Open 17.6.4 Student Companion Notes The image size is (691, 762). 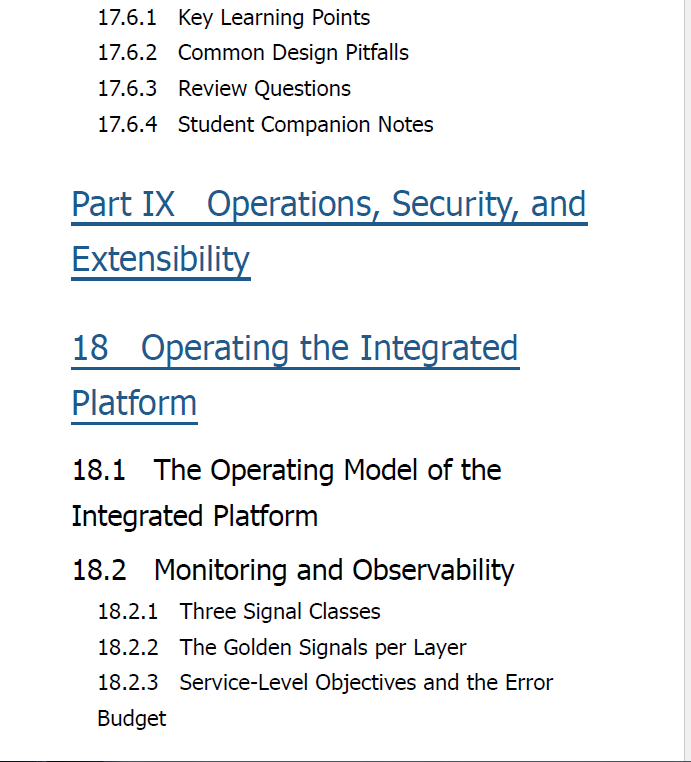tap(265, 124)
